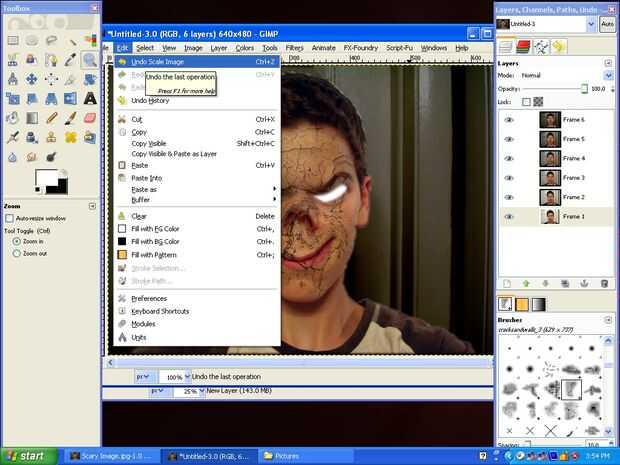This screenshot has width=620, height=465.
Task: Click Undo Scale Image menu entry
Action: 196,62
